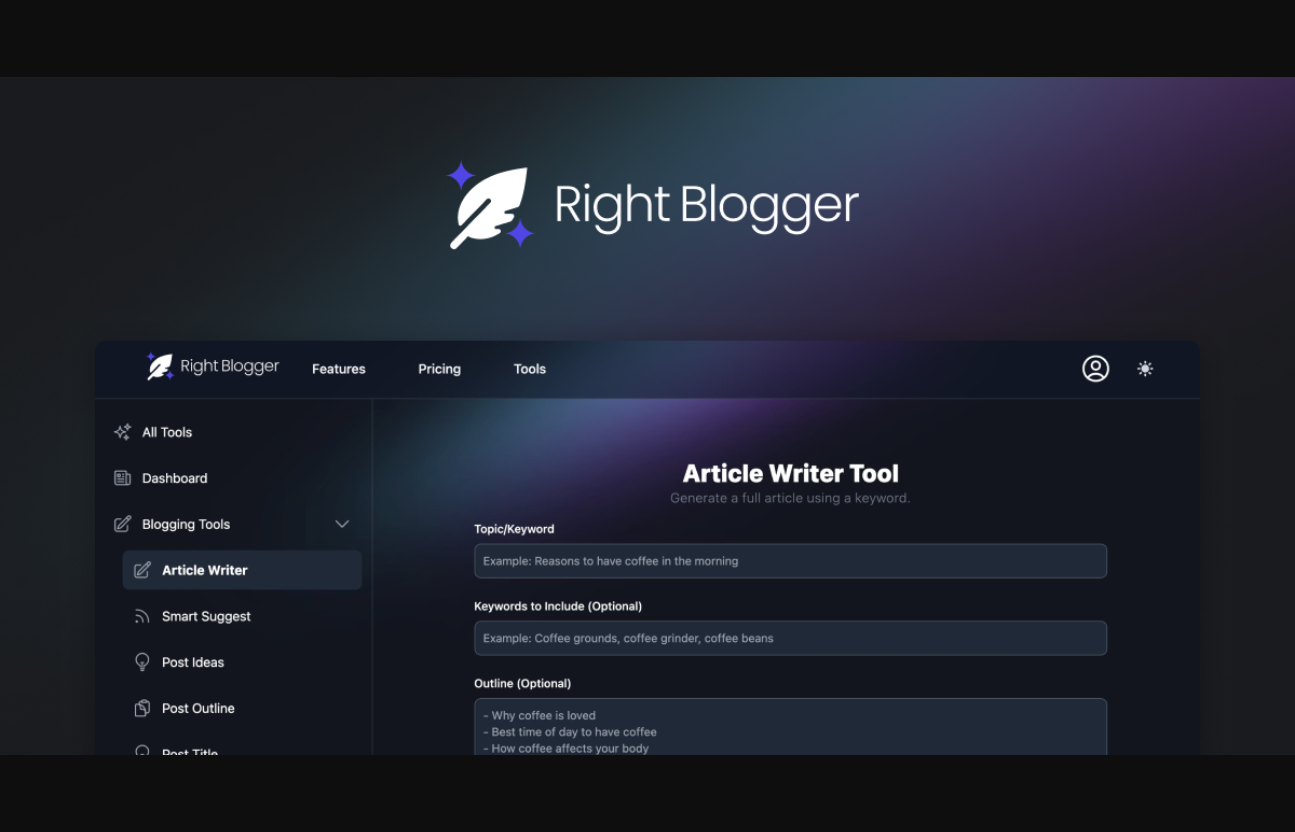Click the Post Ideas lightbulb icon
Screen dimensions: 1295x832
[142, 662]
